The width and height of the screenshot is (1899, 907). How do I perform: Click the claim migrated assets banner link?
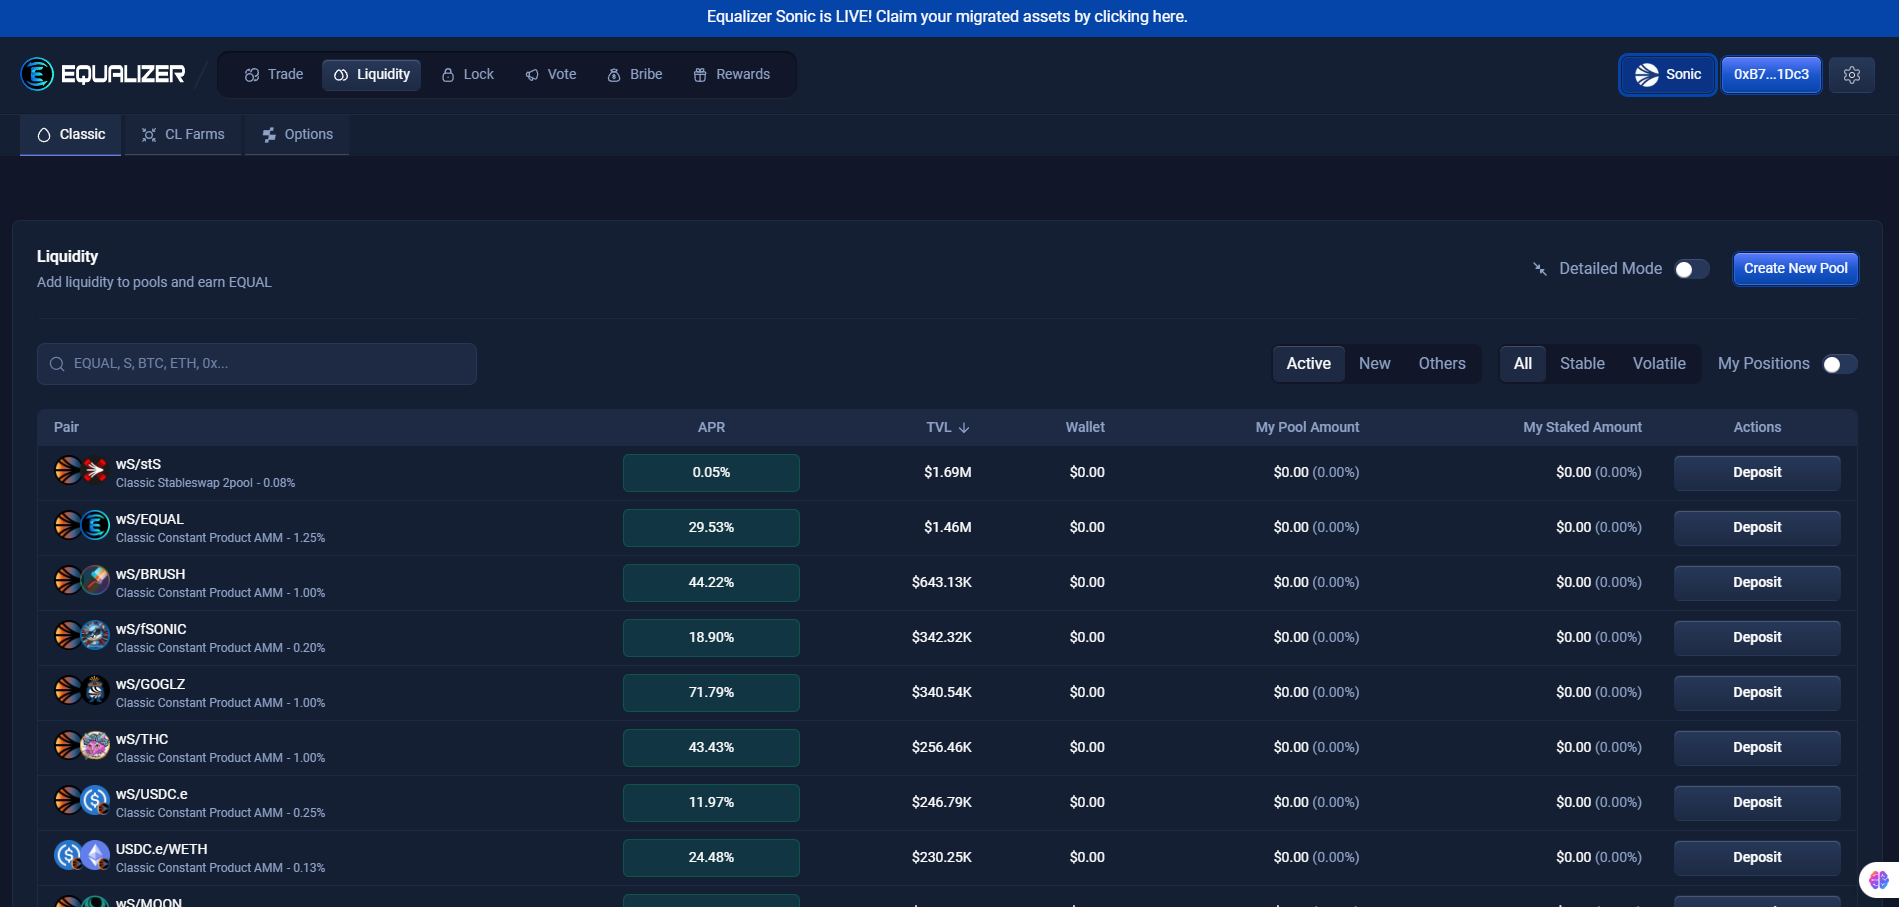[x=947, y=17]
